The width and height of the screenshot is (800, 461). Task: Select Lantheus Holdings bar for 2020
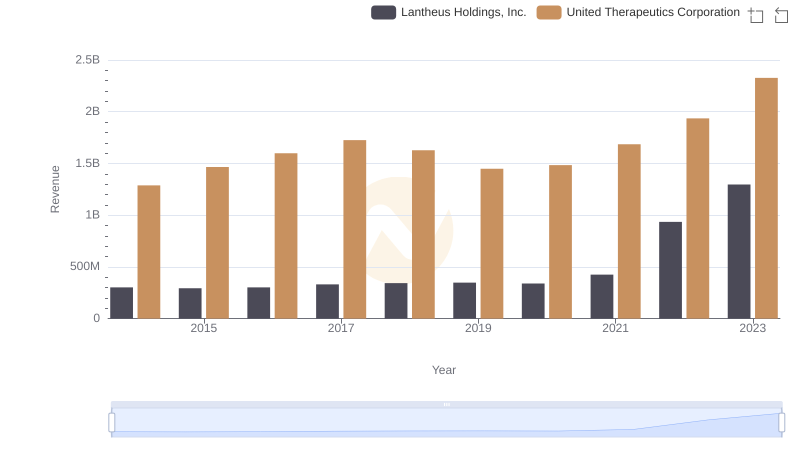click(x=533, y=301)
